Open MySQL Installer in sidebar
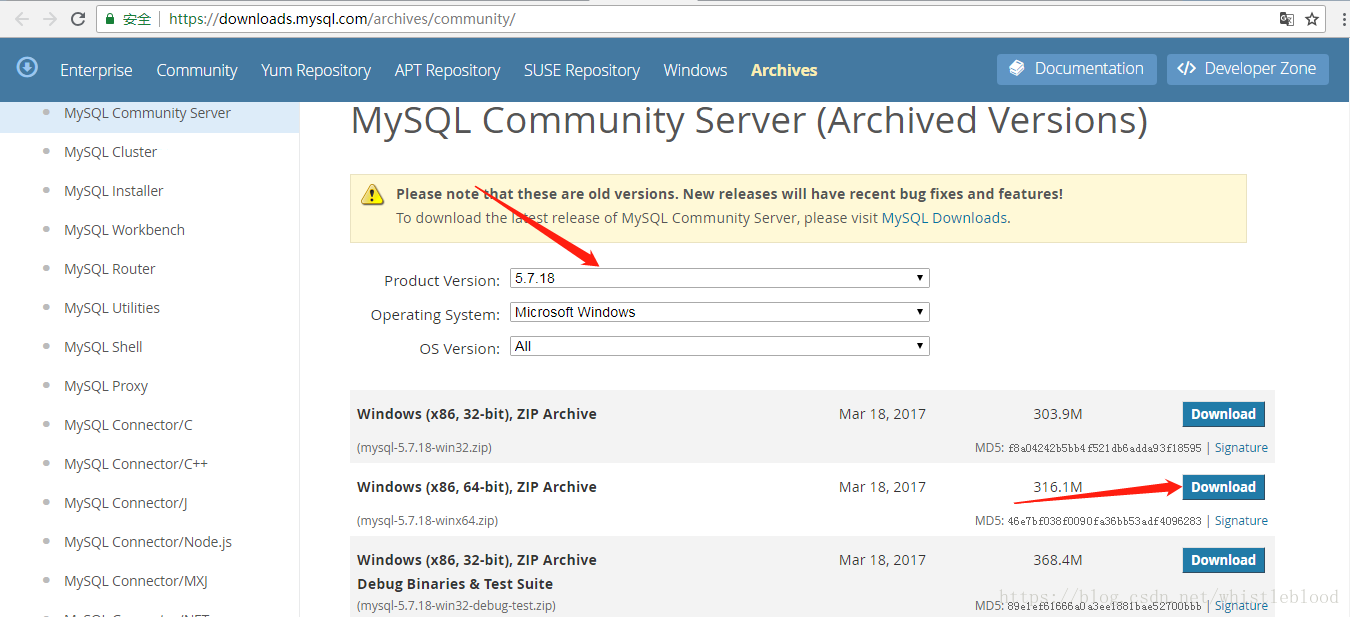The height and width of the screenshot is (617, 1350). pos(113,191)
